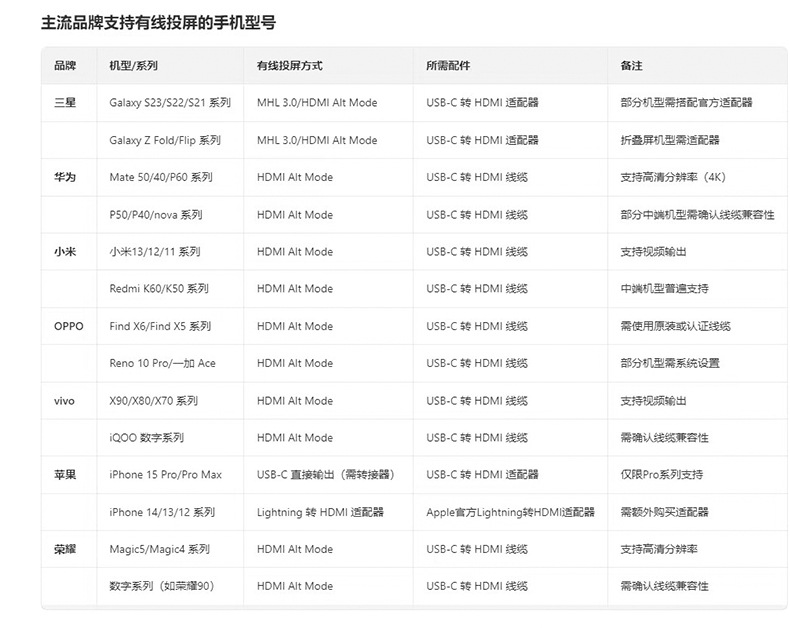Click 部分机型需系统设置 note
Image resolution: width=790 pixels, height=628 pixels.
[670, 363]
